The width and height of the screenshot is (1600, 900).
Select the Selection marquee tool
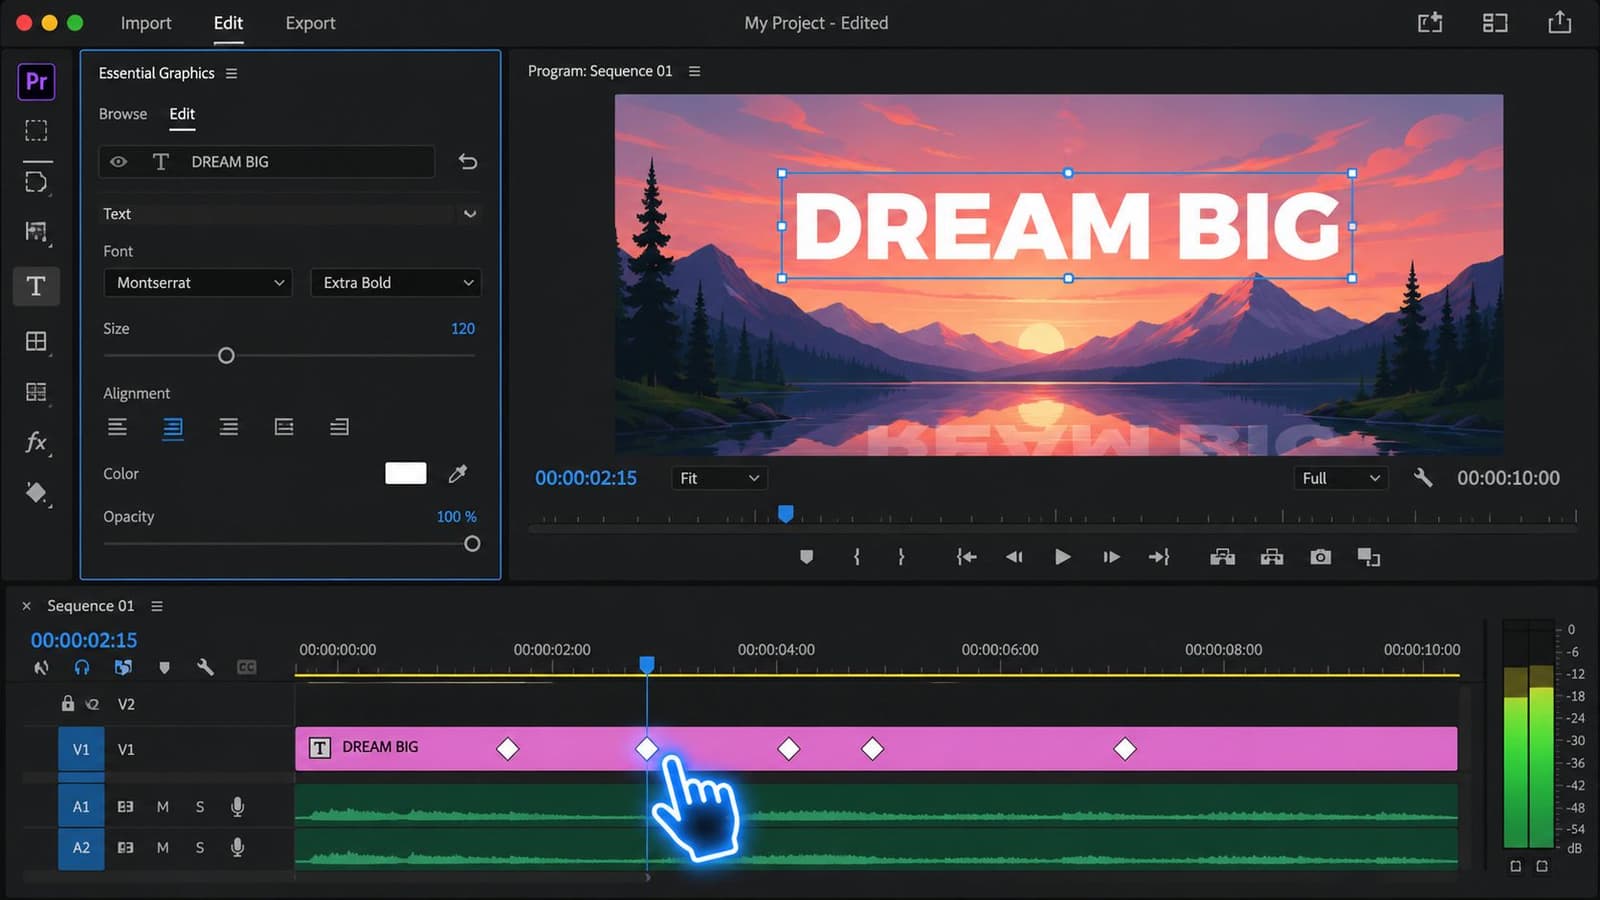click(x=36, y=130)
